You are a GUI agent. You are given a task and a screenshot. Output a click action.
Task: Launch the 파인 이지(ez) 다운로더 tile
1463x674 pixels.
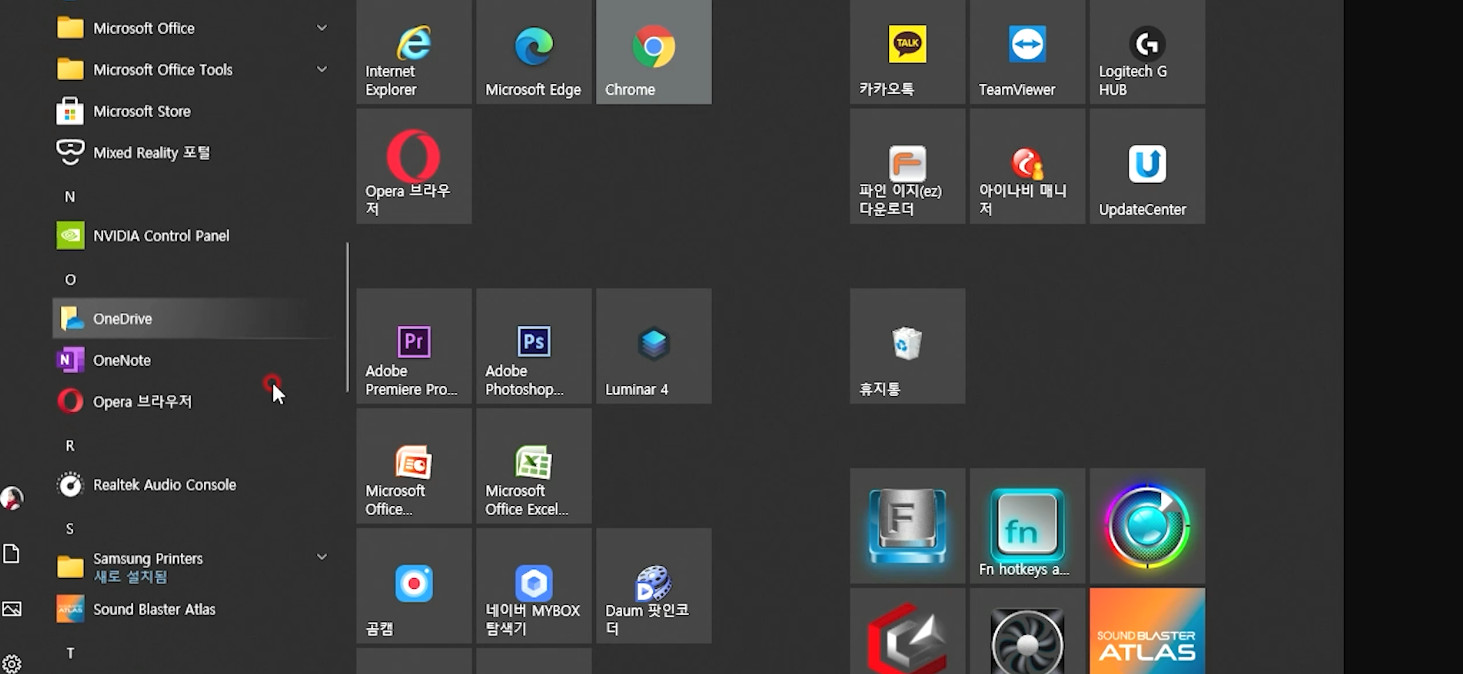coord(908,166)
